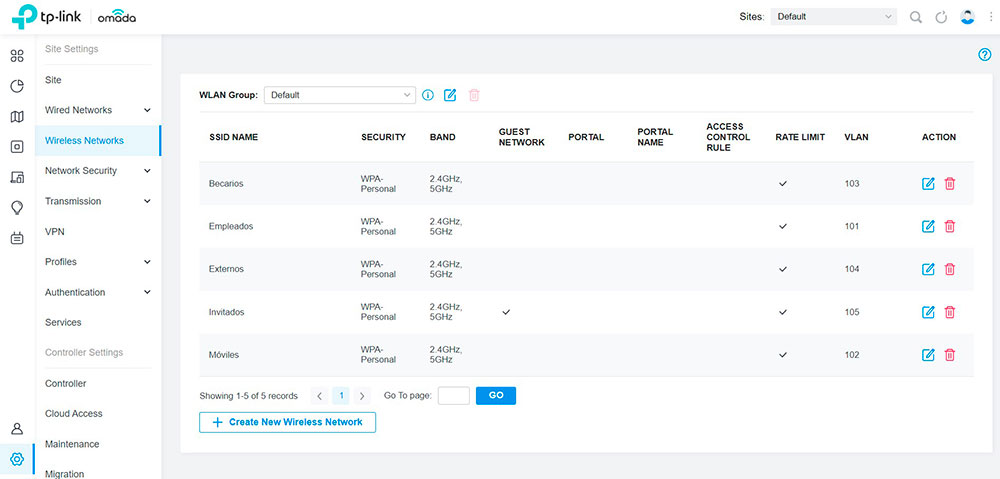The height and width of the screenshot is (479, 1000).
Task: Select the Settings gear icon in left rail
Action: (x=17, y=459)
